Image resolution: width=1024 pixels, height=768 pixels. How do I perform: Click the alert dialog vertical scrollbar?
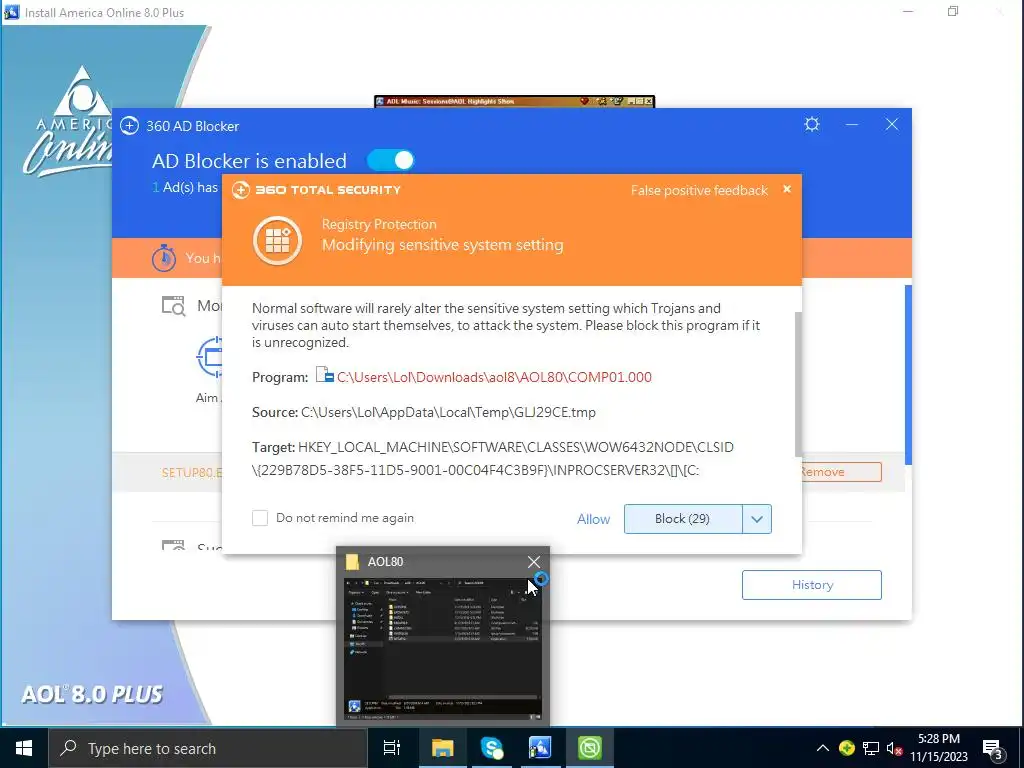point(798,384)
